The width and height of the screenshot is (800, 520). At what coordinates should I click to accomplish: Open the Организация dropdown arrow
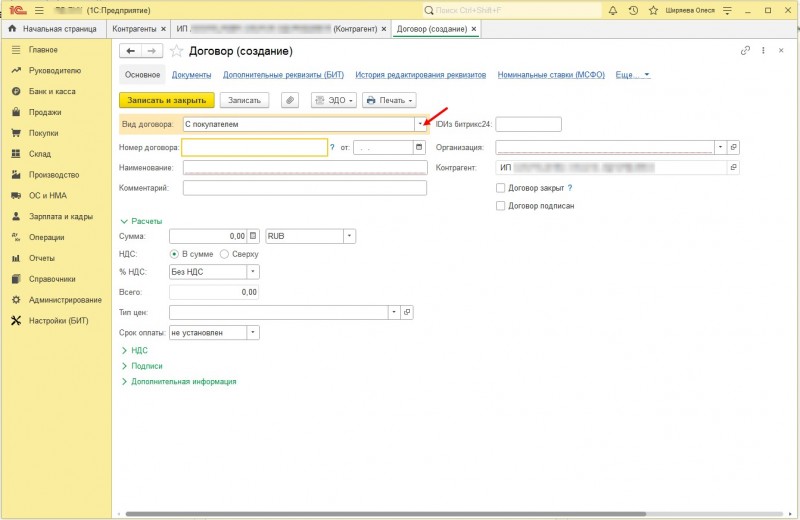tap(720, 147)
